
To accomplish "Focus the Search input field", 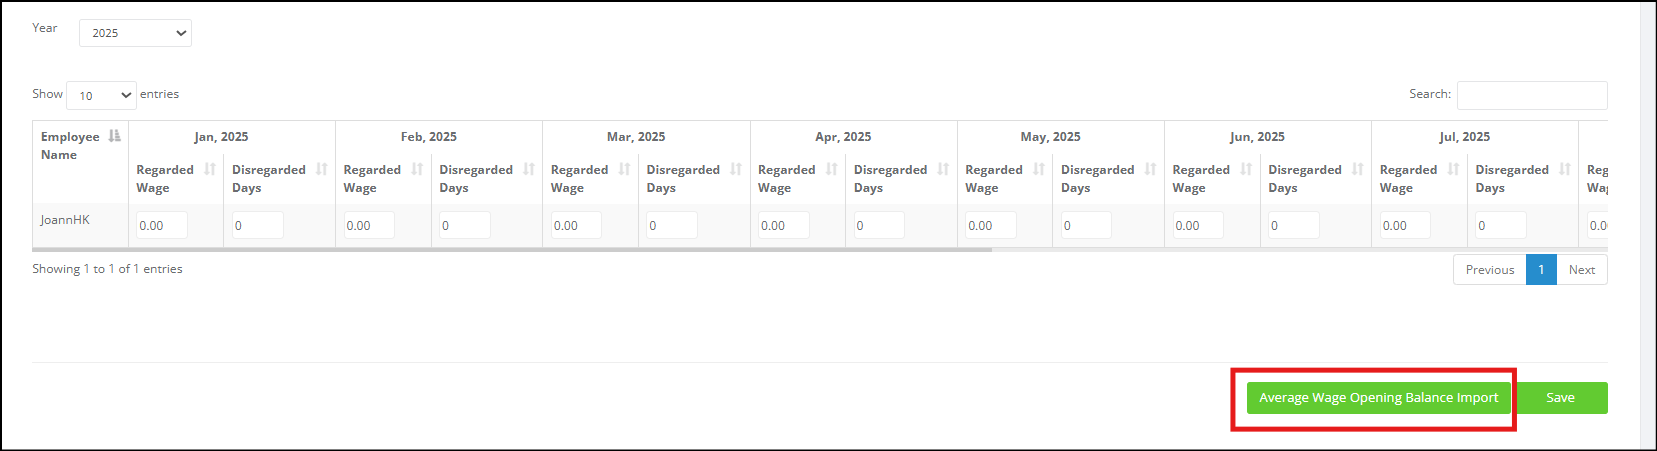I will pos(1532,95).
